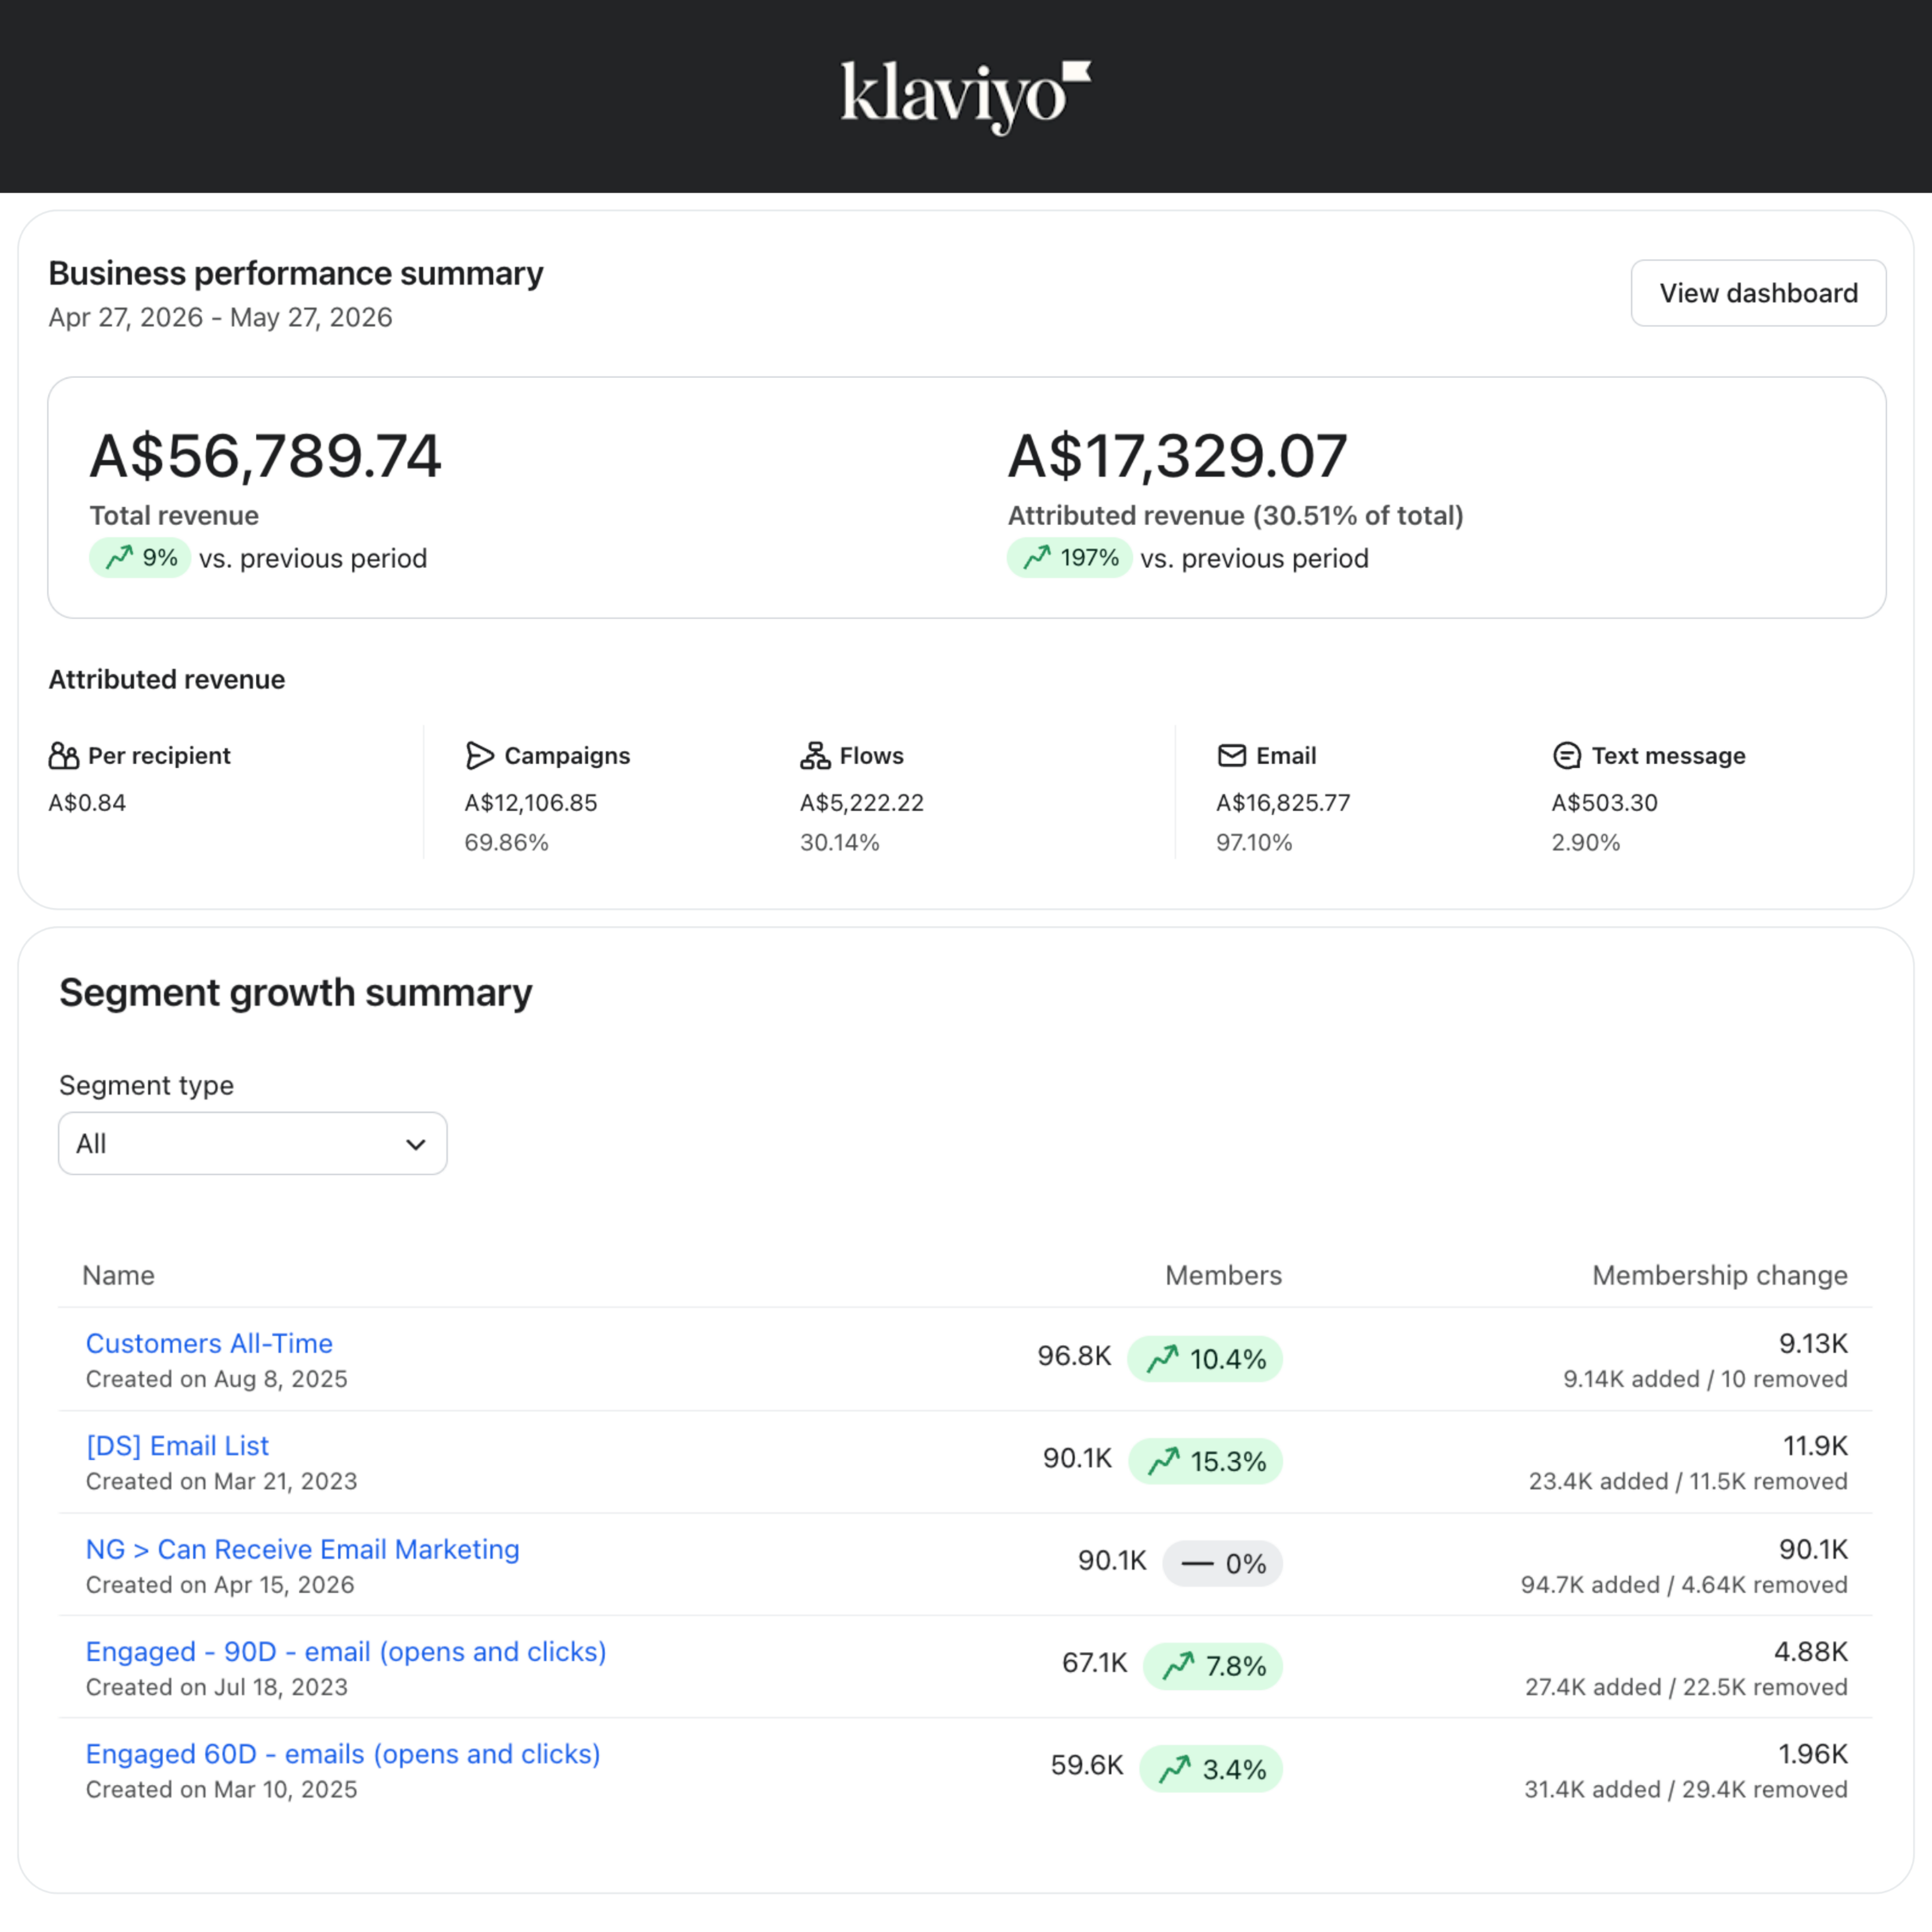Image resolution: width=1932 pixels, height=1932 pixels.
Task: Open the Engaged - 90D - email segment
Action: 346,1652
